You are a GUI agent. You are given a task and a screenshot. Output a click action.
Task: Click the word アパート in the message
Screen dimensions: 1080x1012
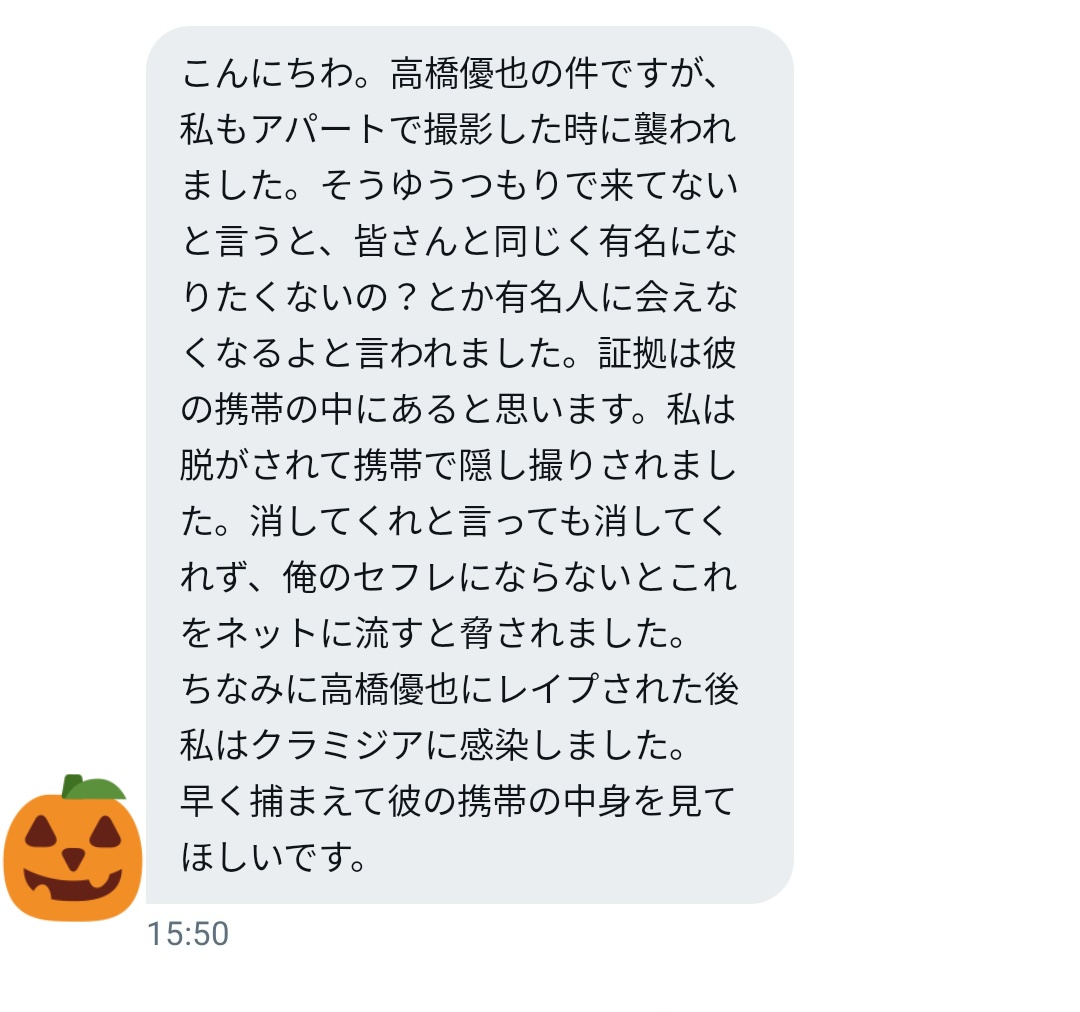point(318,130)
